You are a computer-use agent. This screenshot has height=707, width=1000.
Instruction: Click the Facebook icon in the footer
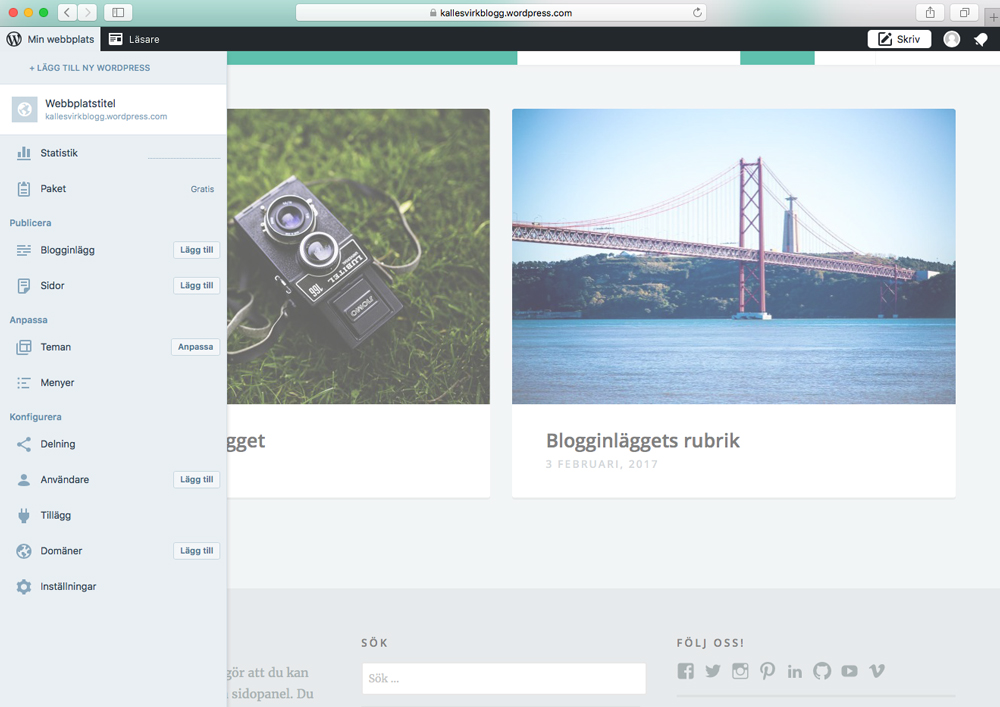pyautogui.click(x=685, y=671)
